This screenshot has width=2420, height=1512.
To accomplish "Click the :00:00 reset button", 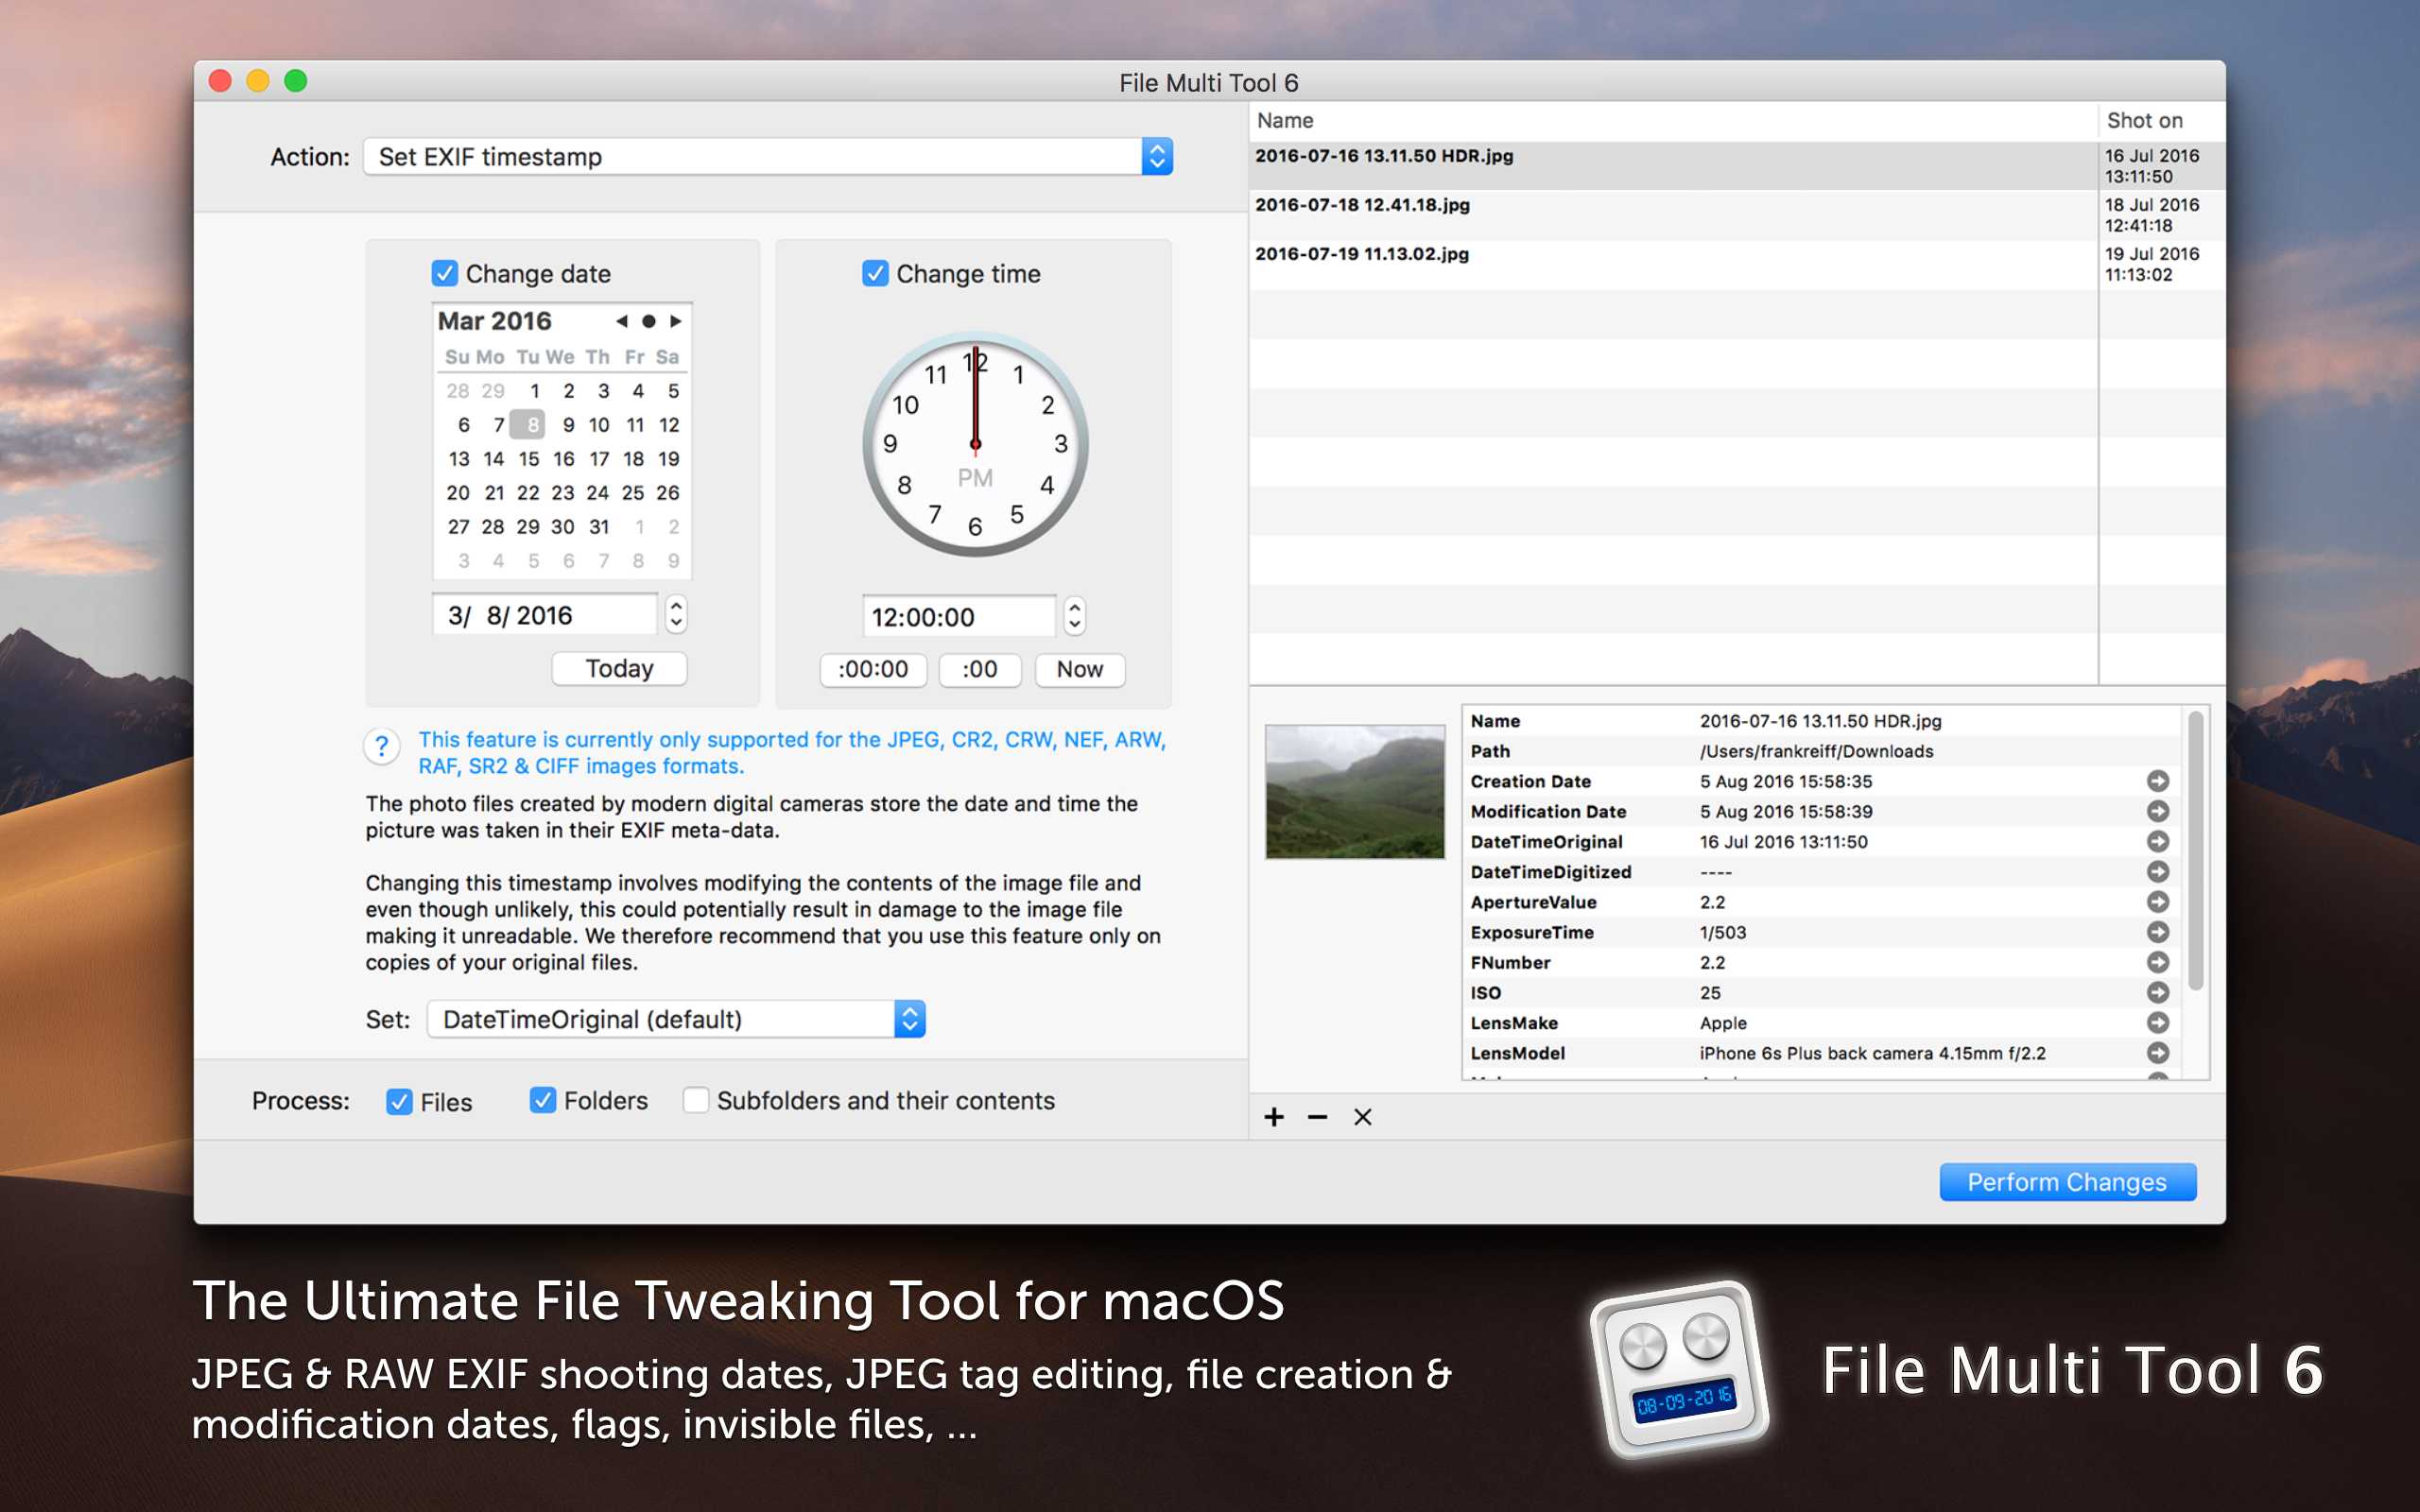I will click(873, 669).
